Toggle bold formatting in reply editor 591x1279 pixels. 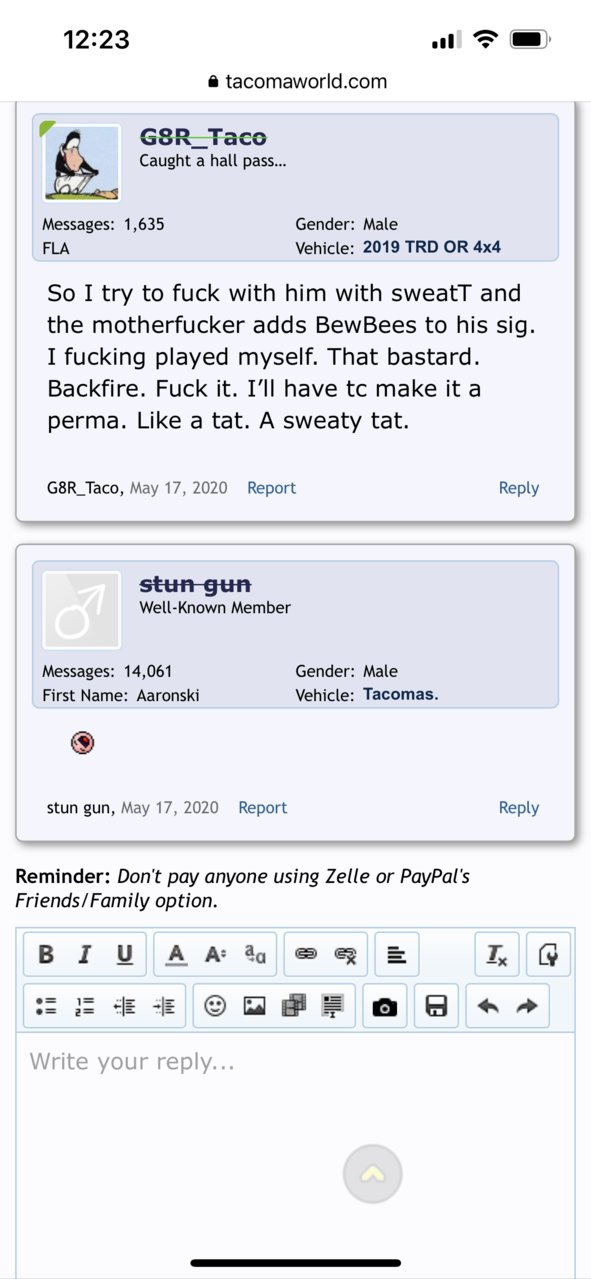point(46,955)
